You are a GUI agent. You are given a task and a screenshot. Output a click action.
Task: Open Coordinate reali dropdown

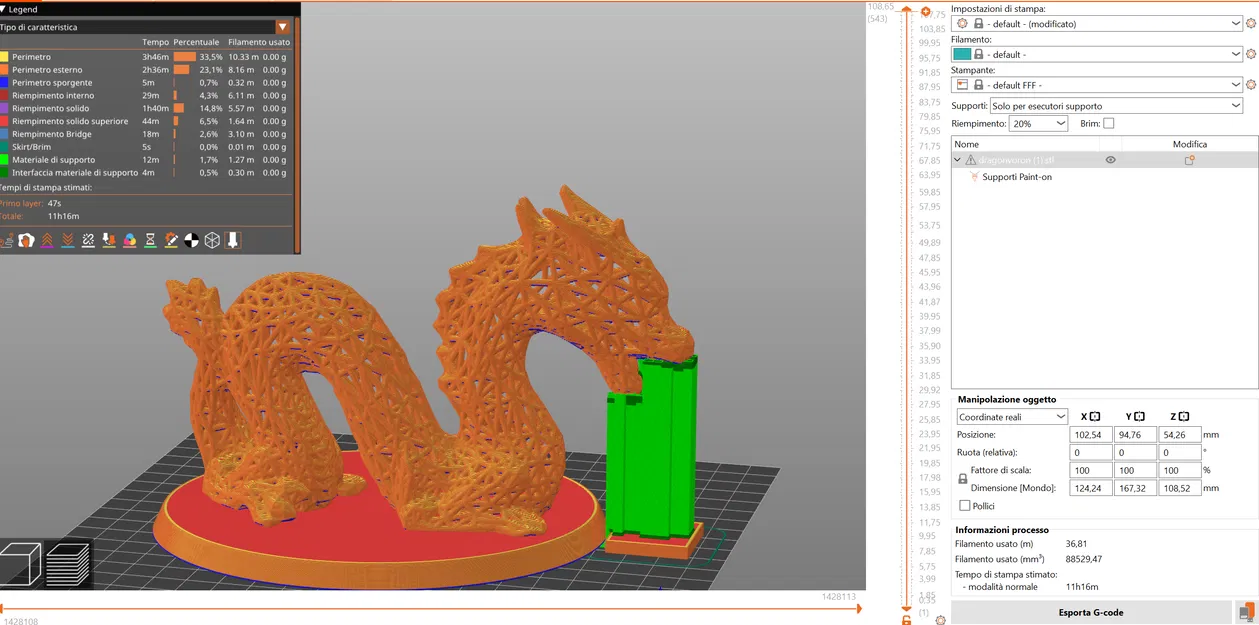(1012, 417)
